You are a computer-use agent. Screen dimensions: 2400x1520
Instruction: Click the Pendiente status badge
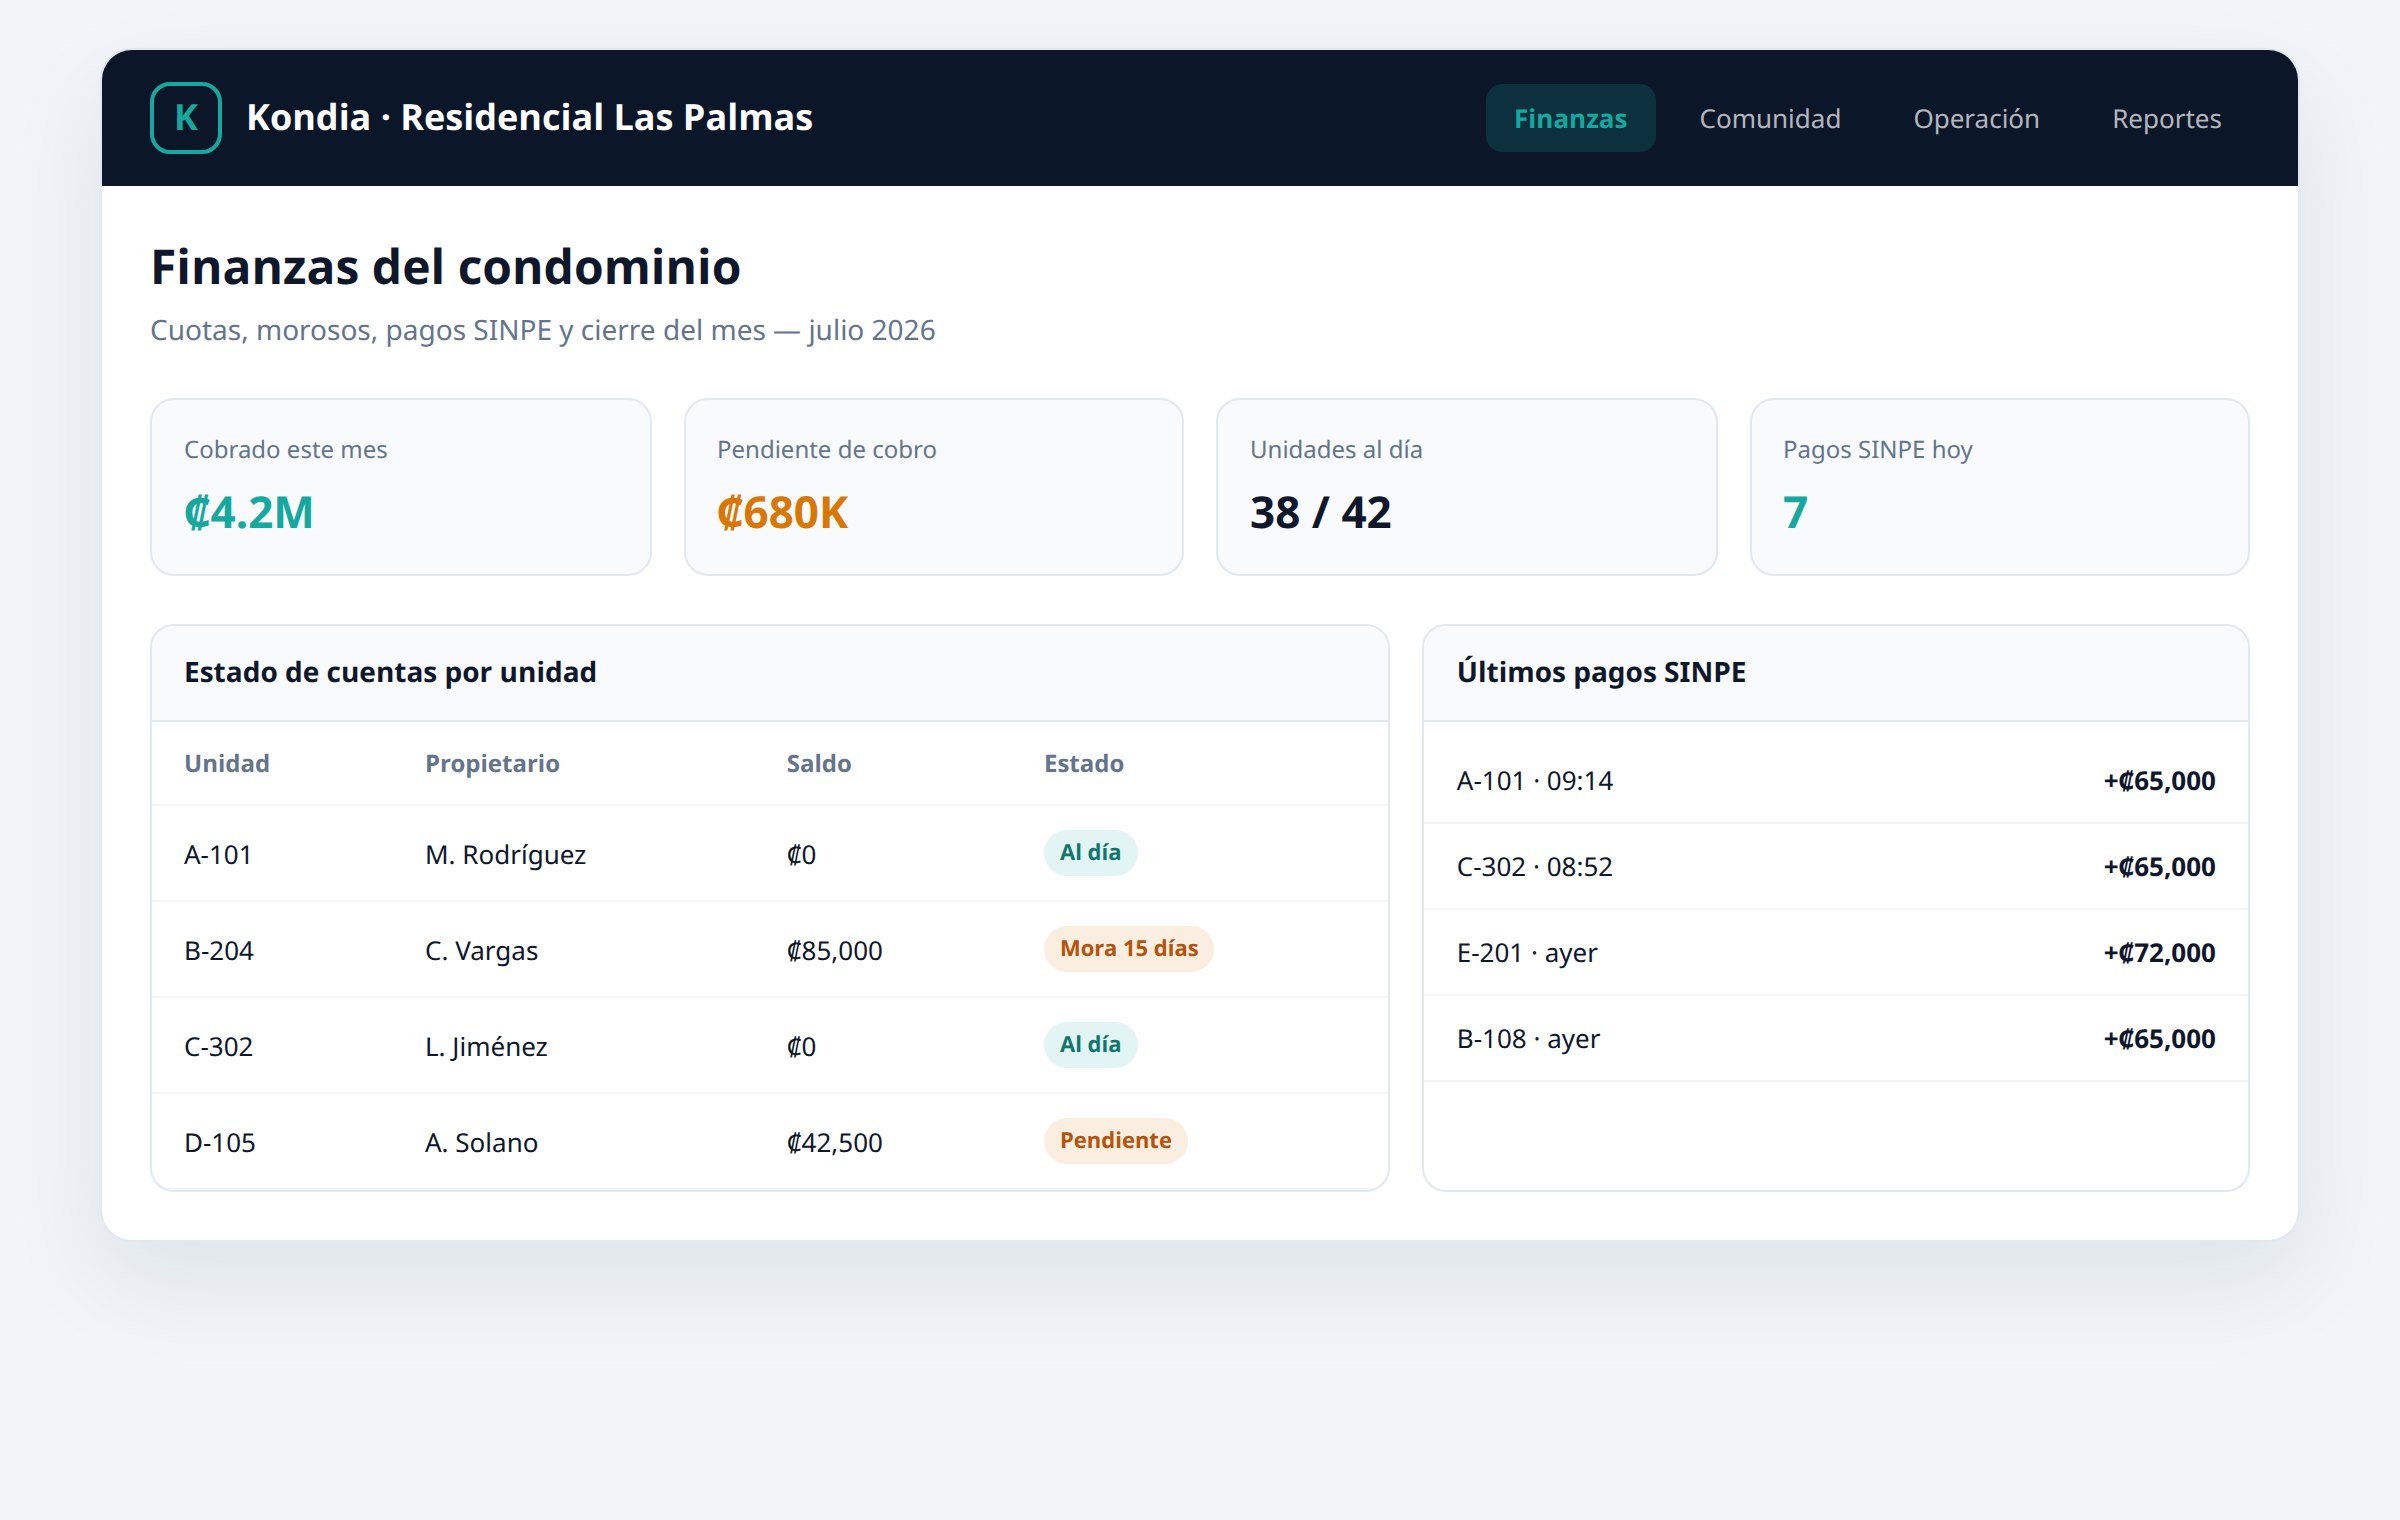[x=1115, y=1141]
